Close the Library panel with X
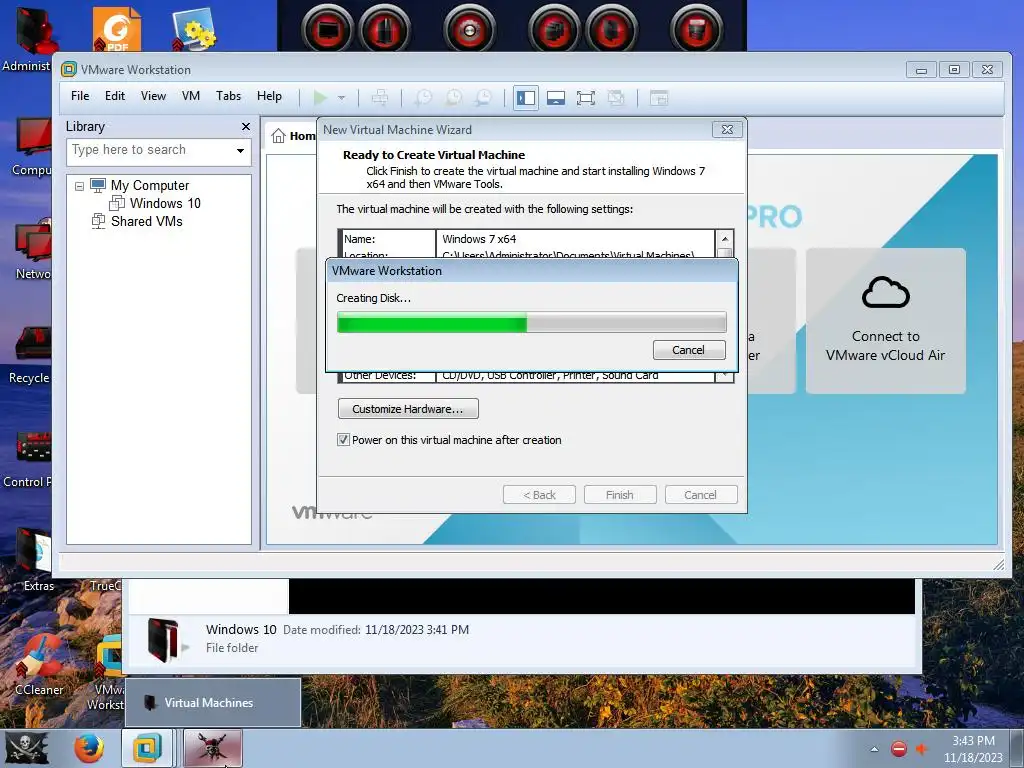This screenshot has width=1024, height=768. pos(246,127)
